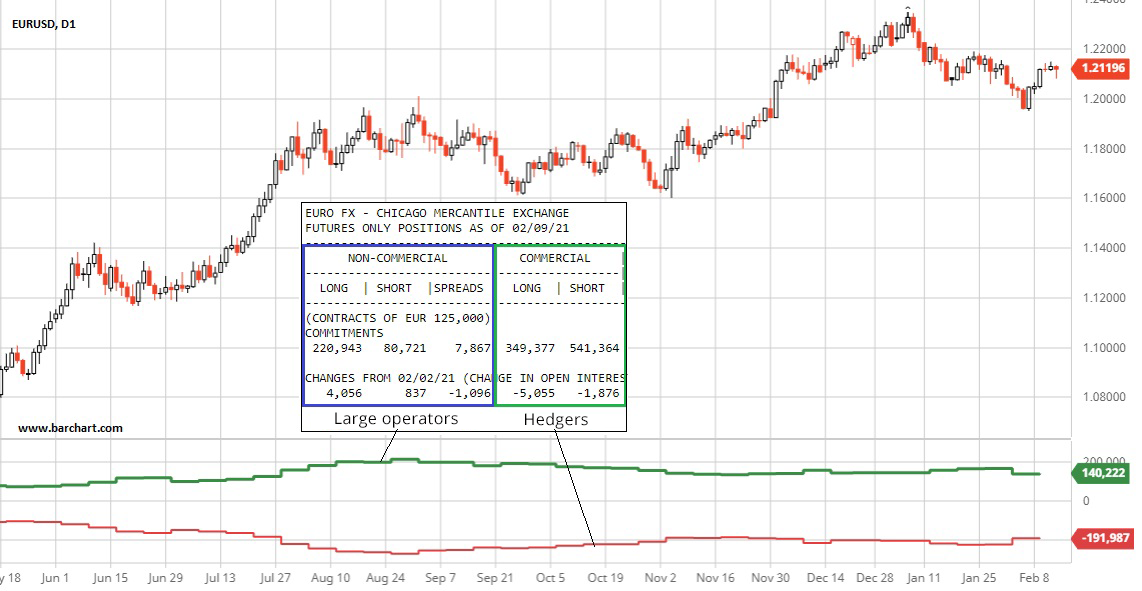Click the Aug 24 date label

tap(386, 578)
